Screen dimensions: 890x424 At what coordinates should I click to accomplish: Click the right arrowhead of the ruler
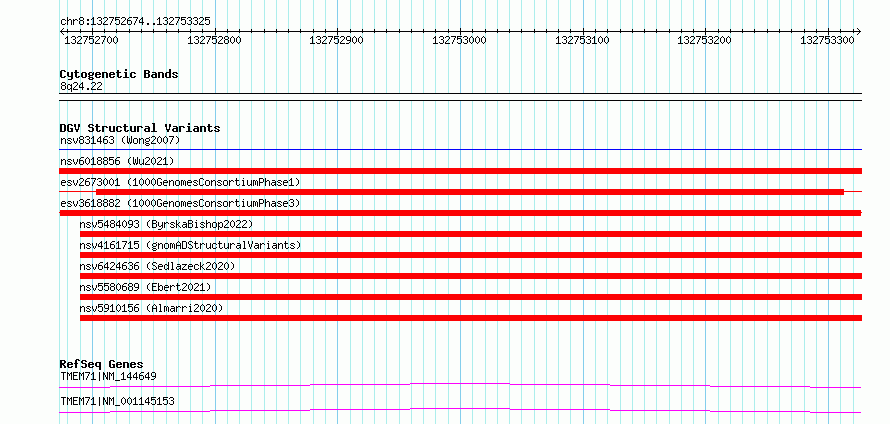click(858, 31)
